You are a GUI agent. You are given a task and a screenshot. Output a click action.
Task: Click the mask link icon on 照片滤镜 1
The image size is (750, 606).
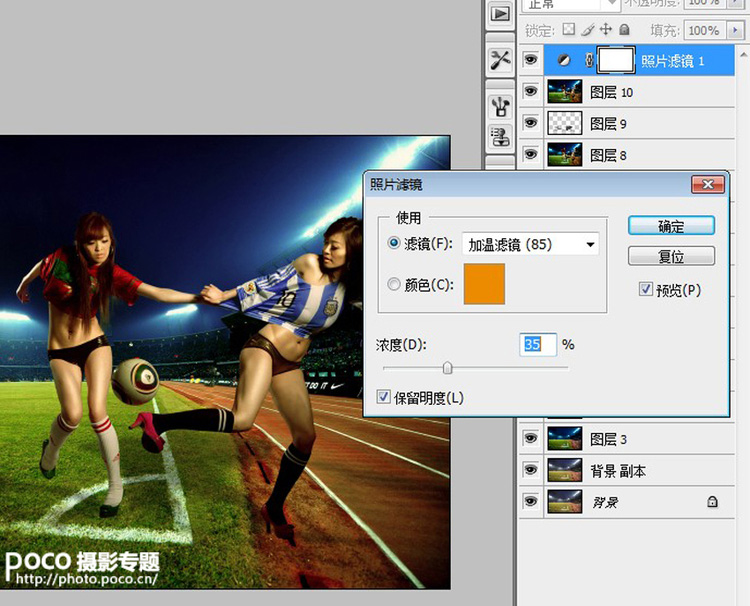(589, 60)
